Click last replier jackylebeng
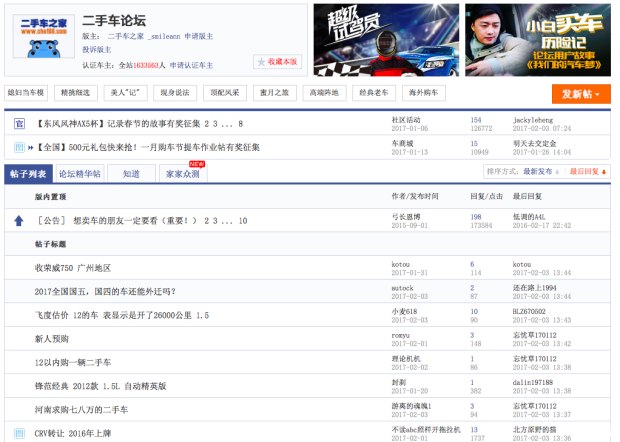Screen dimensions: 620x442 point(533,120)
